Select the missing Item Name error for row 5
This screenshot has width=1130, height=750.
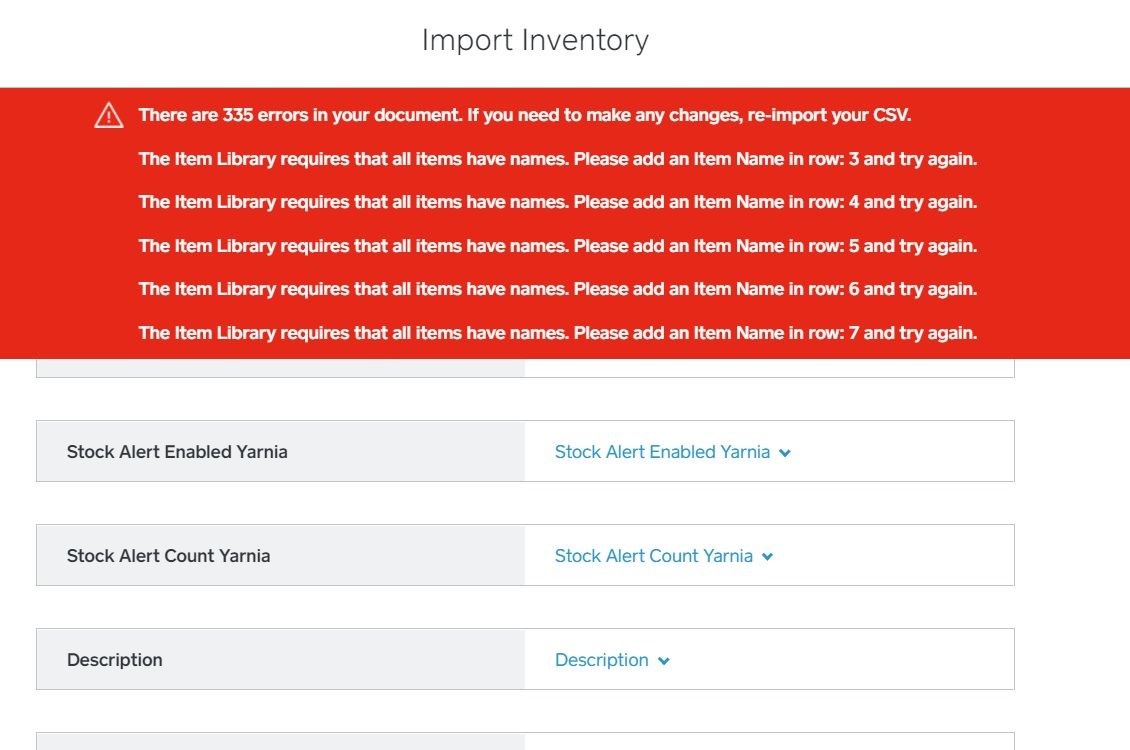pos(557,246)
